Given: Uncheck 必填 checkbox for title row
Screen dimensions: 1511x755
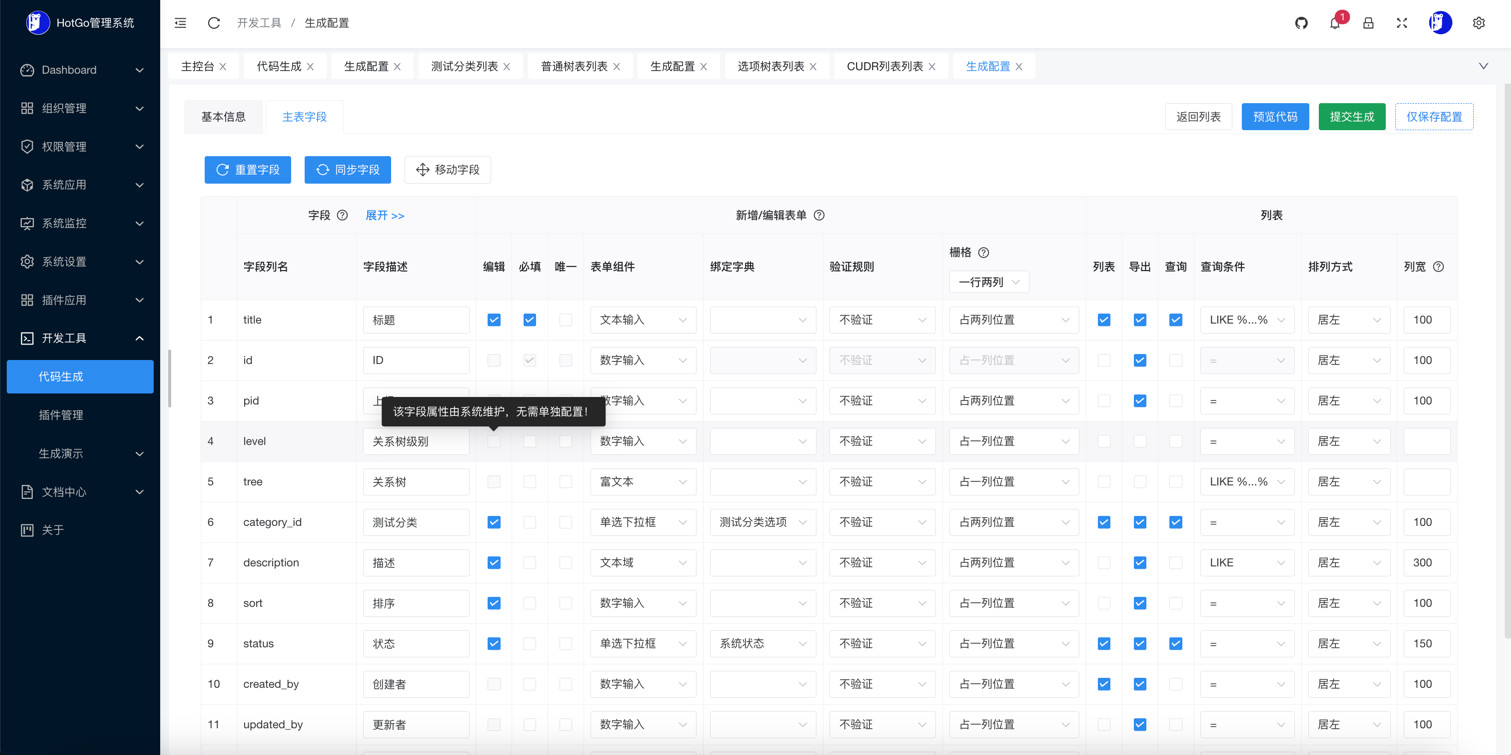Looking at the screenshot, I should (x=530, y=320).
